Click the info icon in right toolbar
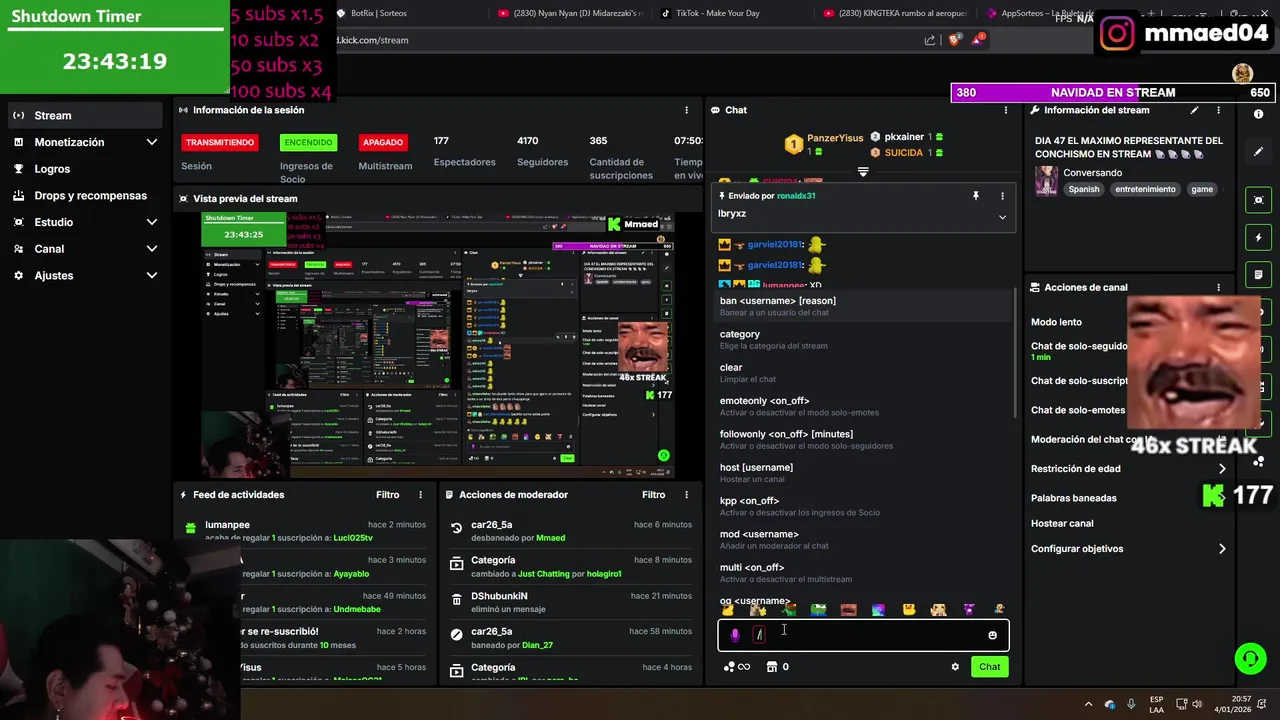The height and width of the screenshot is (720, 1280). (1258, 114)
